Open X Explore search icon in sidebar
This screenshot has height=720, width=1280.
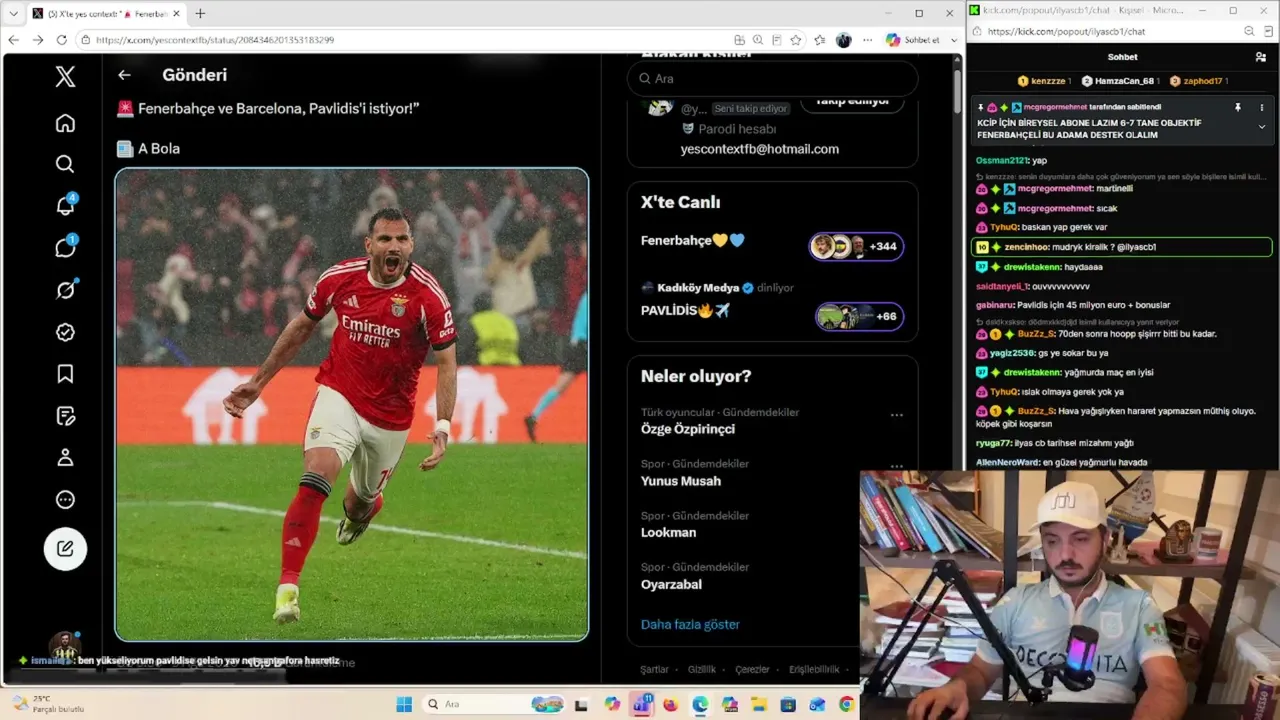(x=65, y=164)
